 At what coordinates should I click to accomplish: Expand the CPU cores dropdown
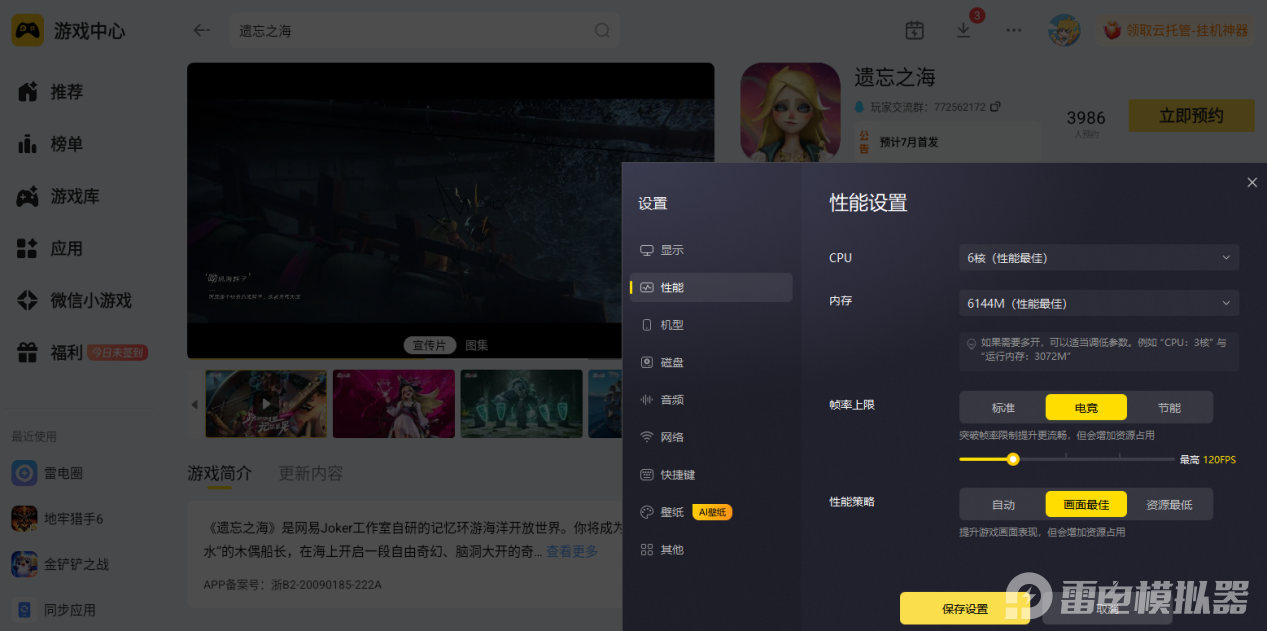tap(1098, 257)
